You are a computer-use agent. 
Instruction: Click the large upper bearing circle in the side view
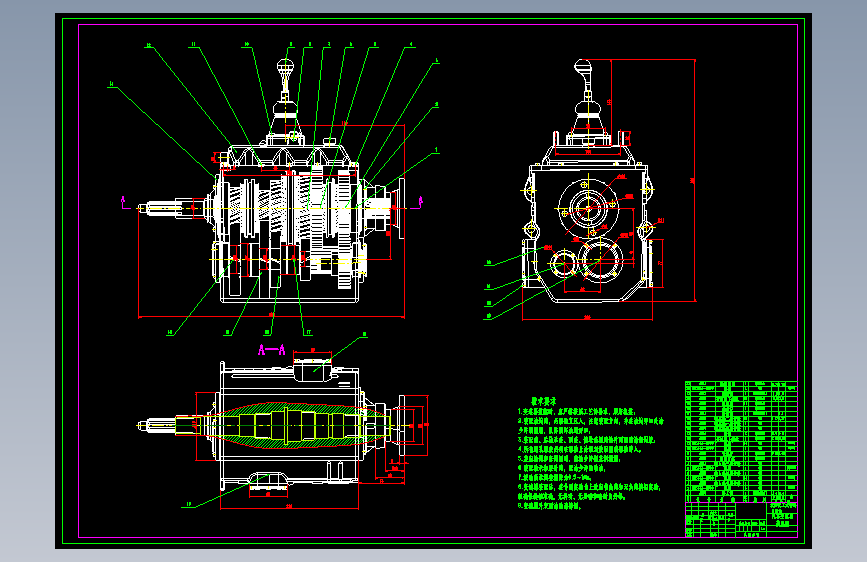click(x=588, y=208)
